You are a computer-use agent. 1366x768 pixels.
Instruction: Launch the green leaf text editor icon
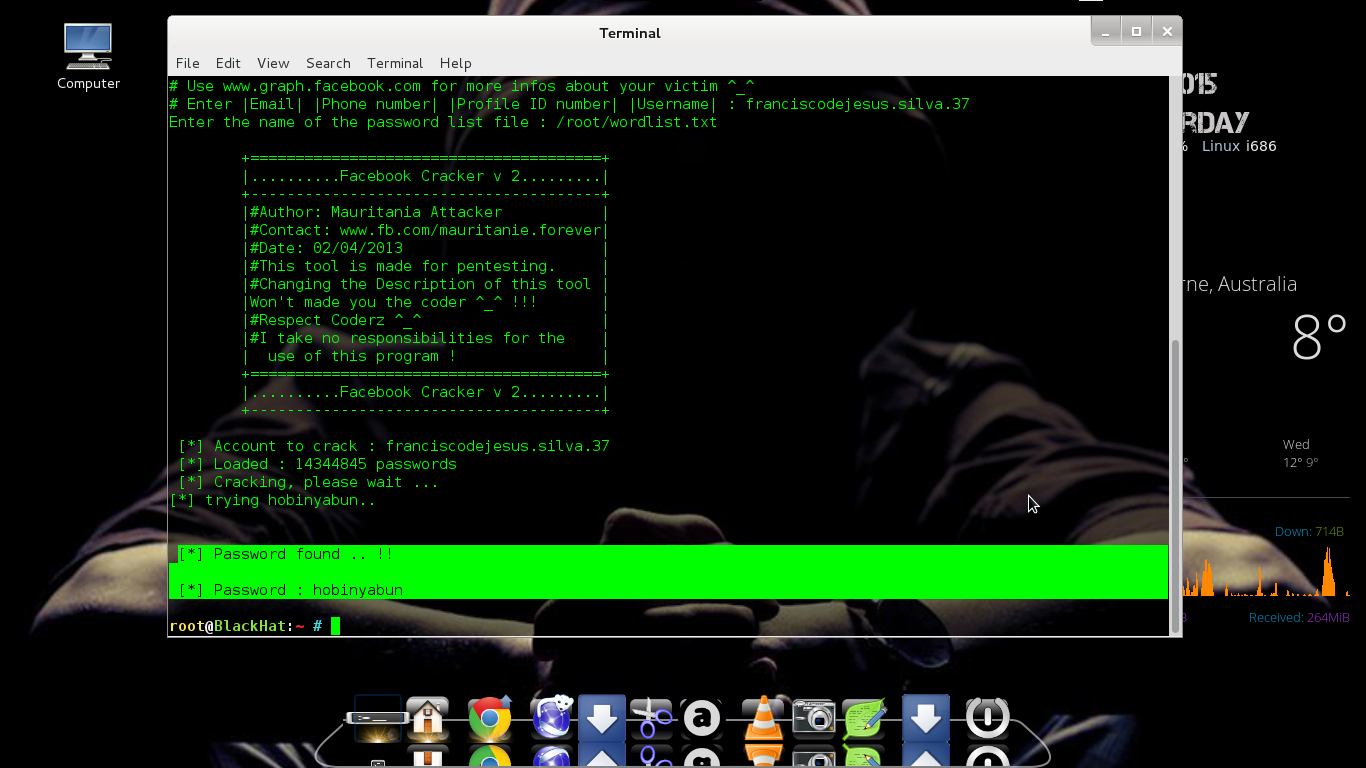point(865,718)
